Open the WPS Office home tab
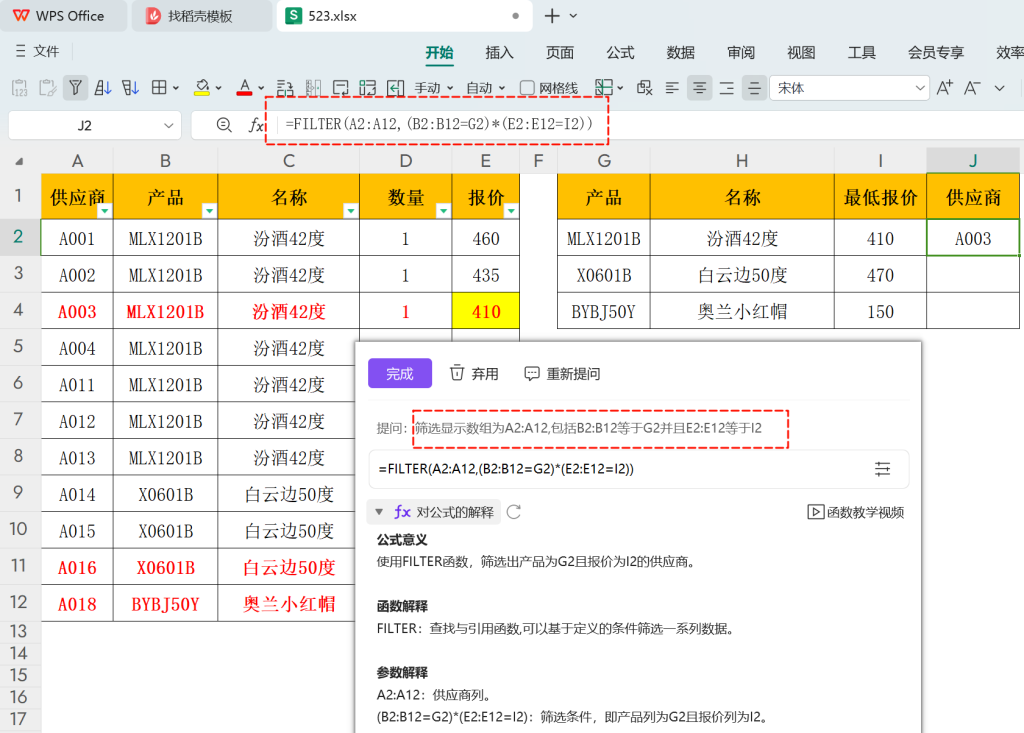 click(x=63, y=16)
